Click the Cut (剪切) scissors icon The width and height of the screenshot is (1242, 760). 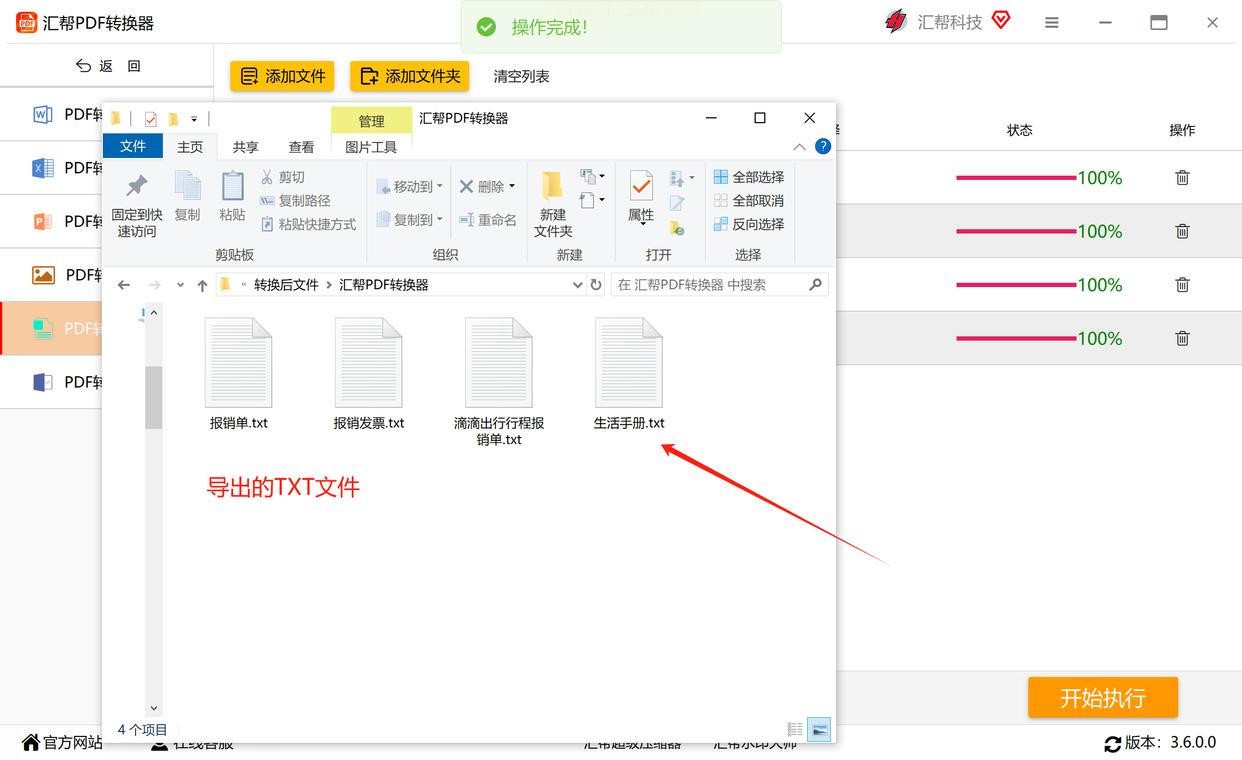click(x=267, y=177)
